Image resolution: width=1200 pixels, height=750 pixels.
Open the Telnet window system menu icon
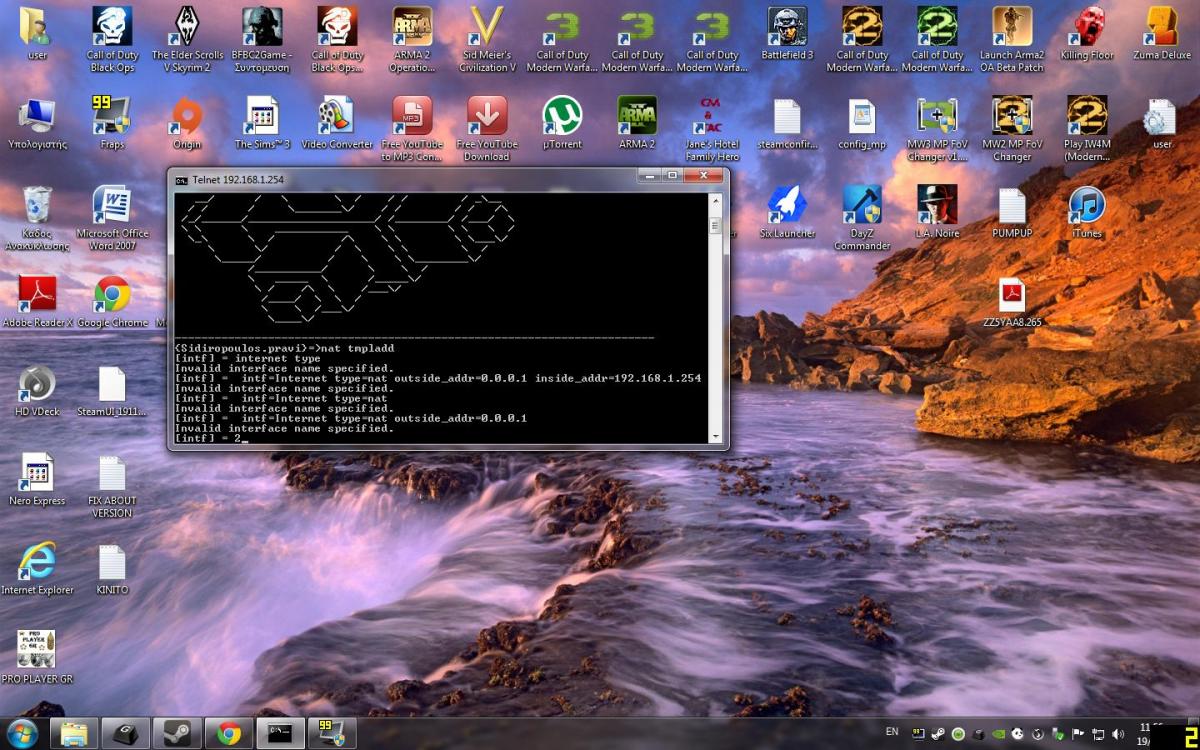coord(182,180)
